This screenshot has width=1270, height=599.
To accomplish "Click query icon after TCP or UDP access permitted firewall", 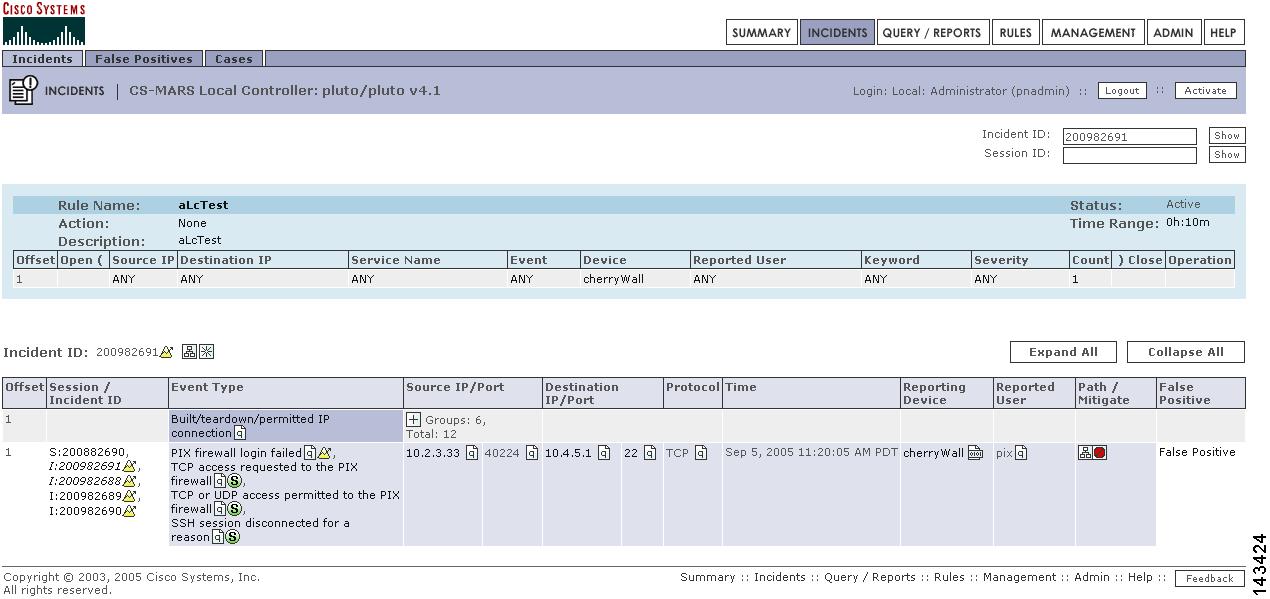I will [220, 509].
